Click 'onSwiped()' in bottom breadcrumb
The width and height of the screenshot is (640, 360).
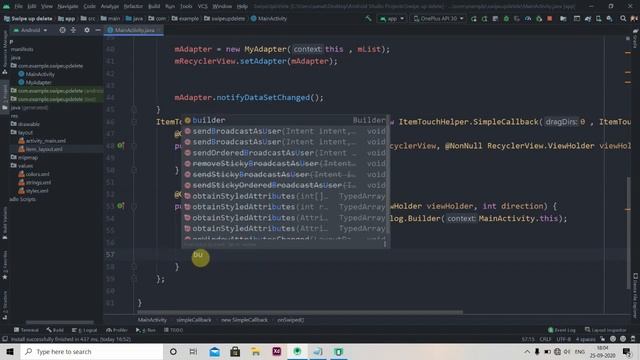pos(291,320)
